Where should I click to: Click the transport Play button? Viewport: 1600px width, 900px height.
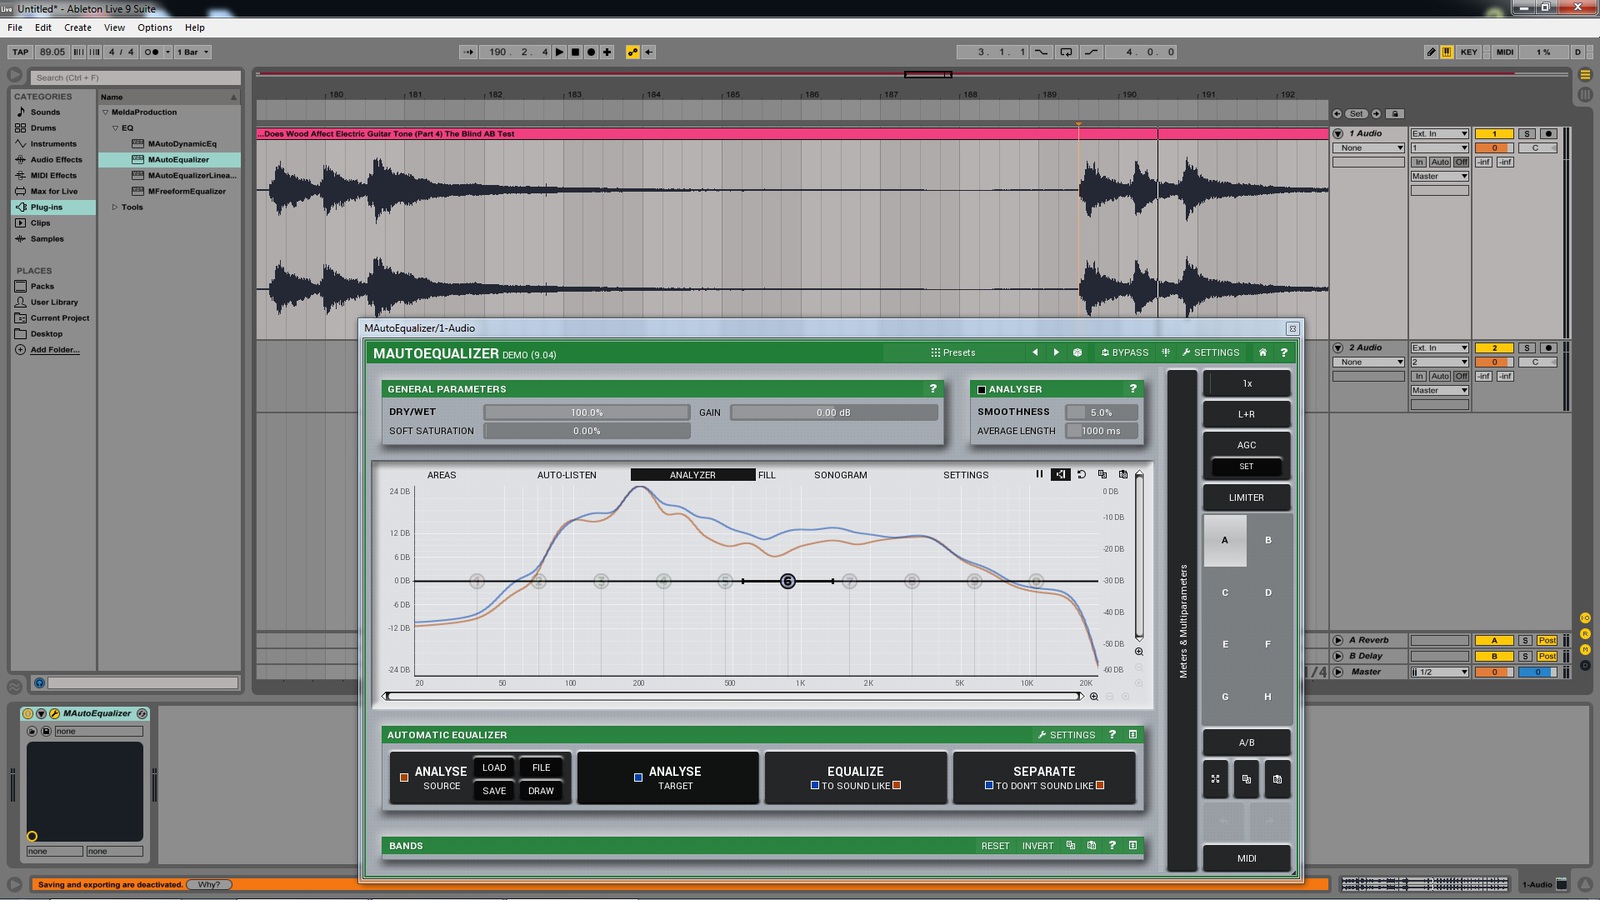pos(559,52)
